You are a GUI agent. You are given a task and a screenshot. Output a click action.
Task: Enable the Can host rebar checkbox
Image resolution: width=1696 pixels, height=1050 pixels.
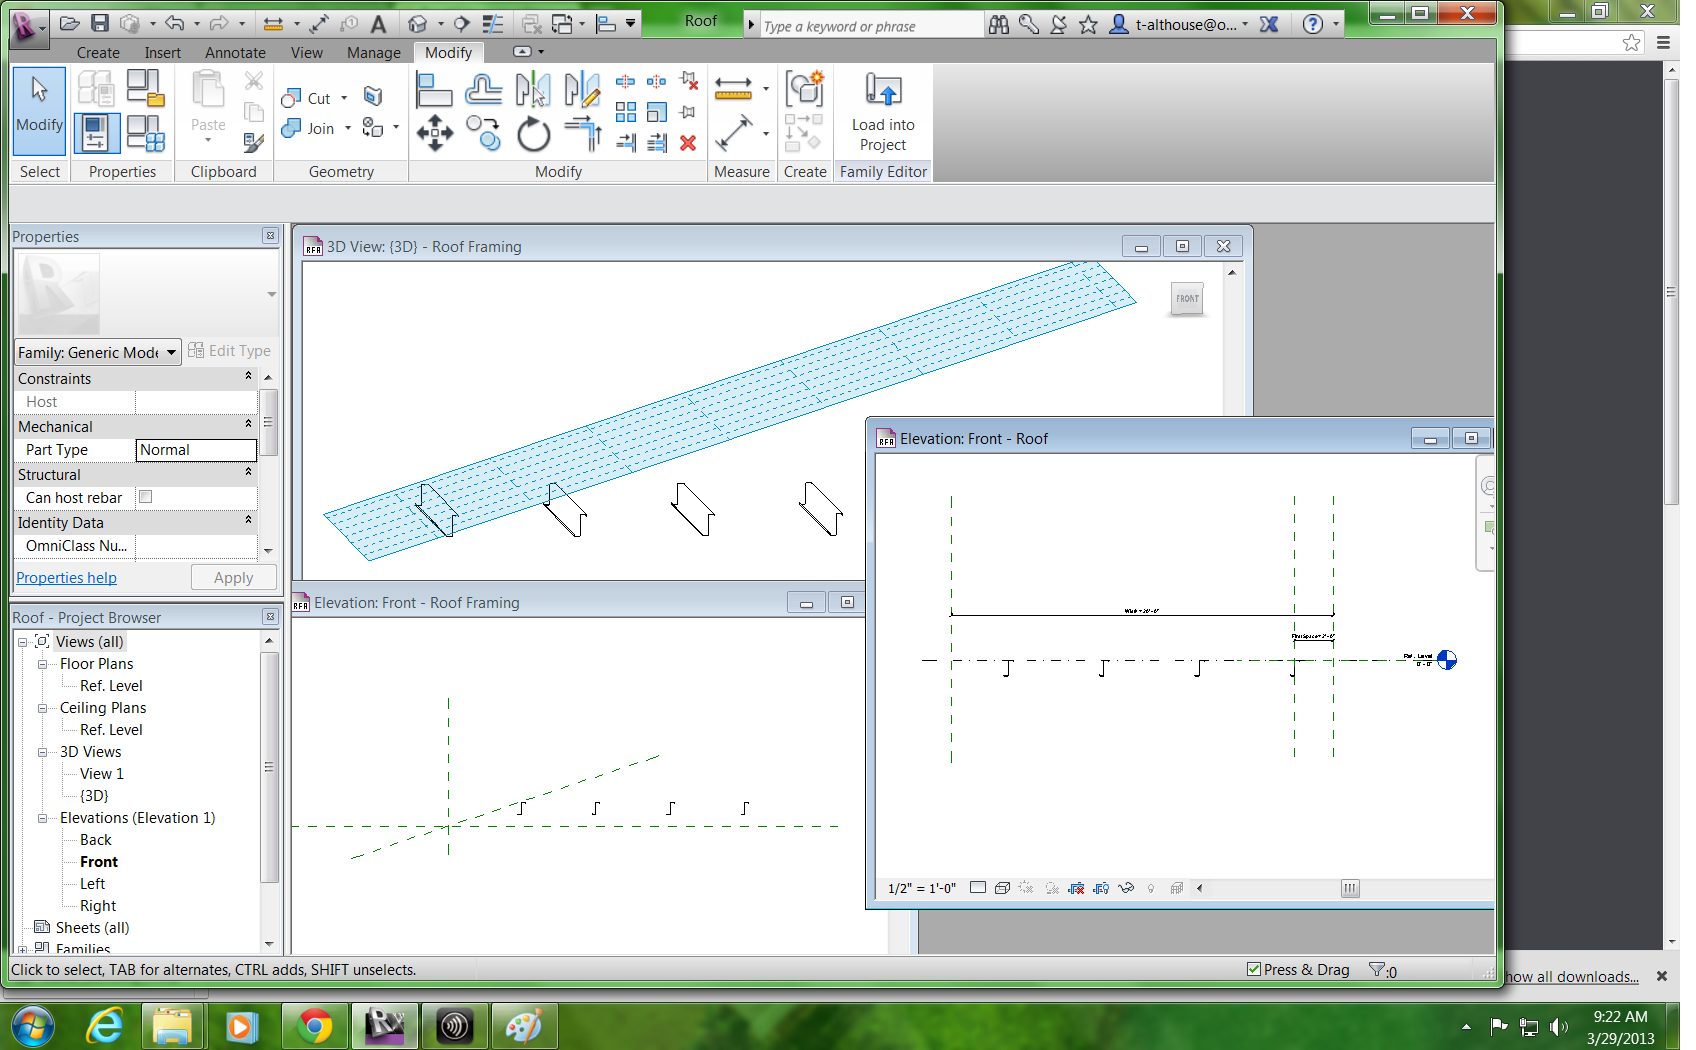pyautogui.click(x=146, y=497)
